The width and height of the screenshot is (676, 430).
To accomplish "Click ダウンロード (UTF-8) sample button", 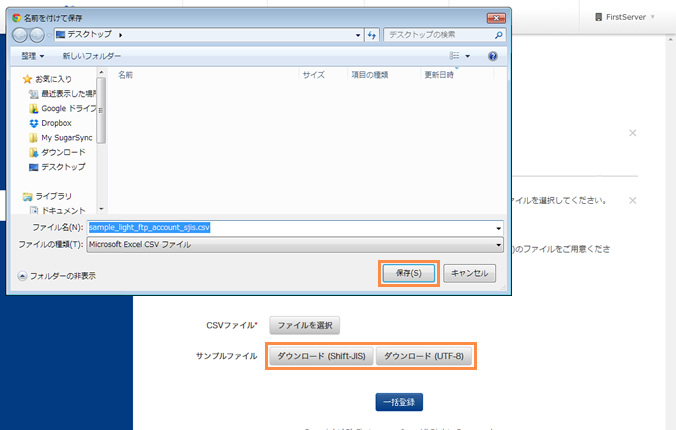I will [x=424, y=356].
